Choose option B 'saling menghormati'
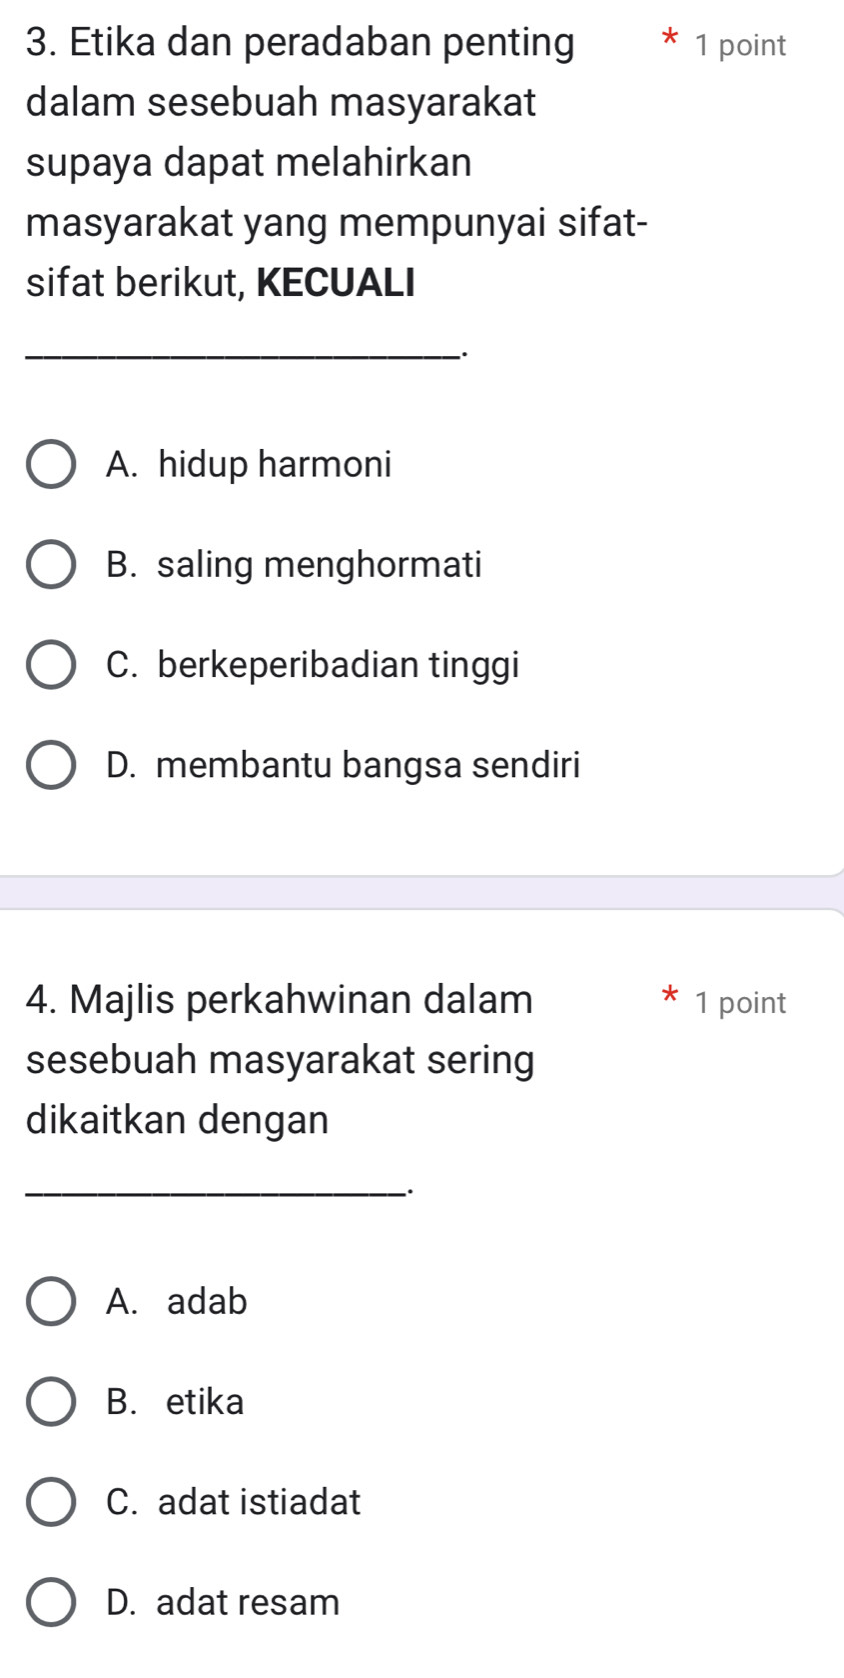Viewport: 844px width, 1678px height. tap(50, 565)
